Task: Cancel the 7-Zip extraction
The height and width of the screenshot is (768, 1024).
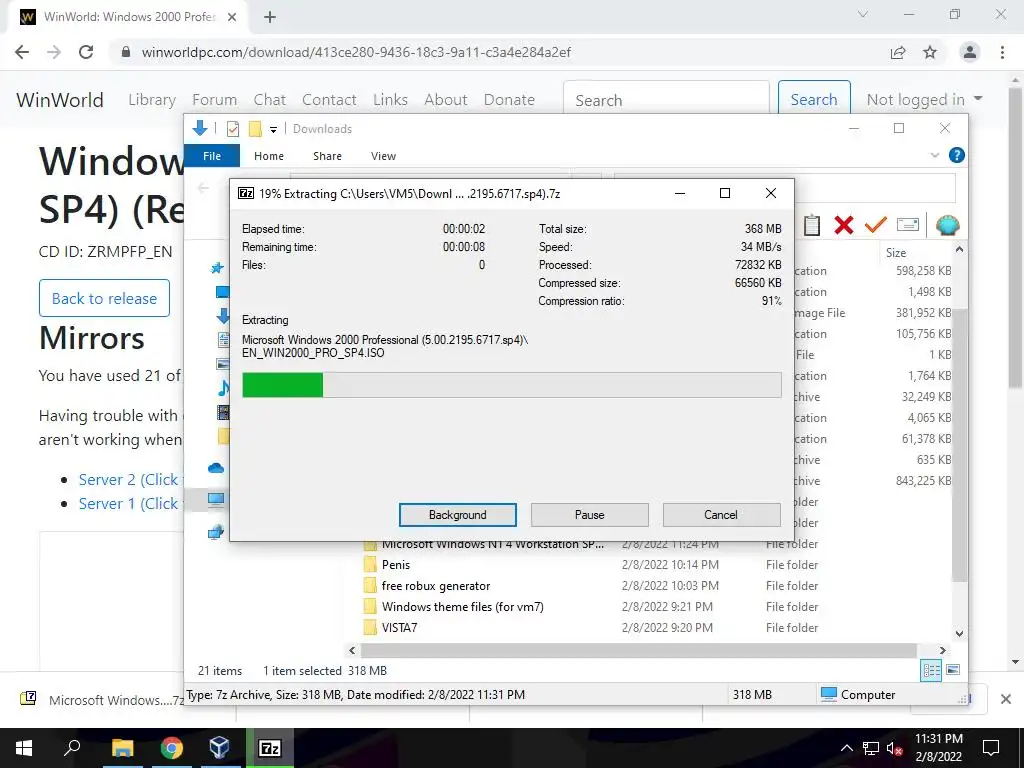Action: [x=721, y=515]
